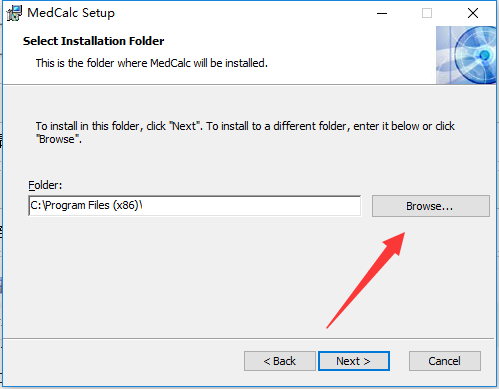Click the tip of the red arrow
Image resolution: width=499 pixels, height=389 pixels.
[403, 234]
